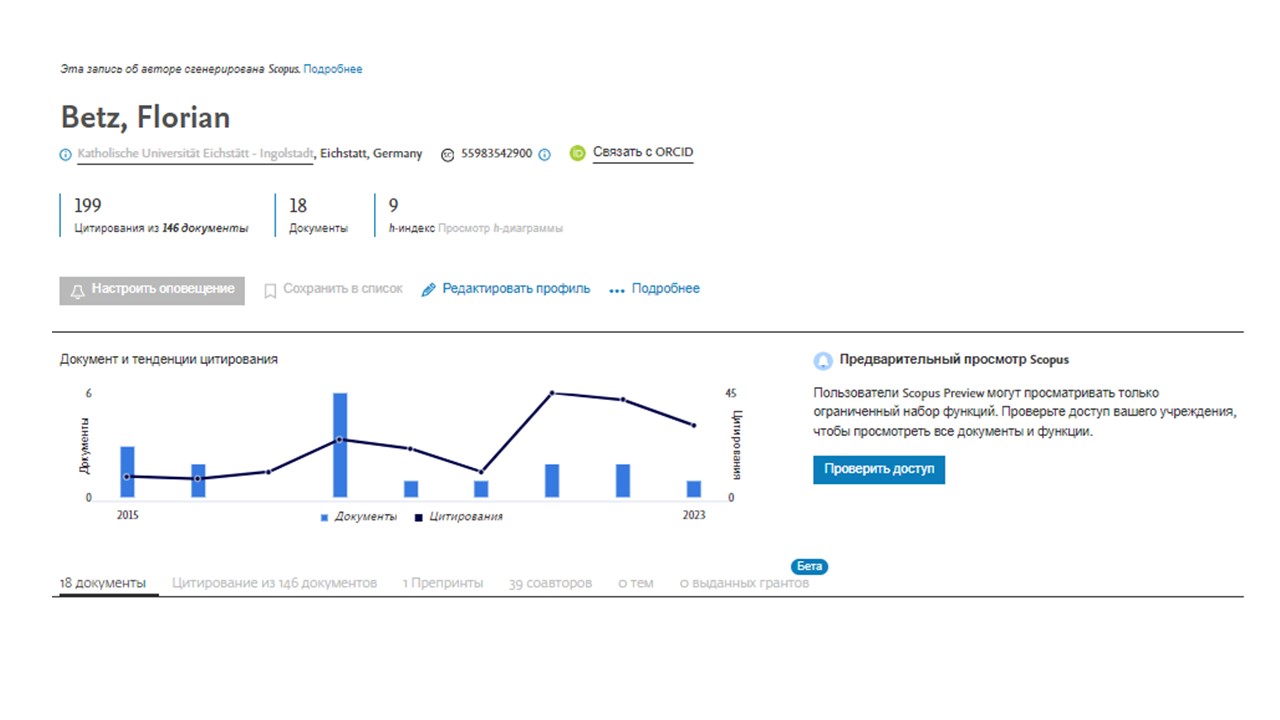The width and height of the screenshot is (1280, 720).
Task: Follow the Подробнее link in the top notice
Action: tap(333, 69)
